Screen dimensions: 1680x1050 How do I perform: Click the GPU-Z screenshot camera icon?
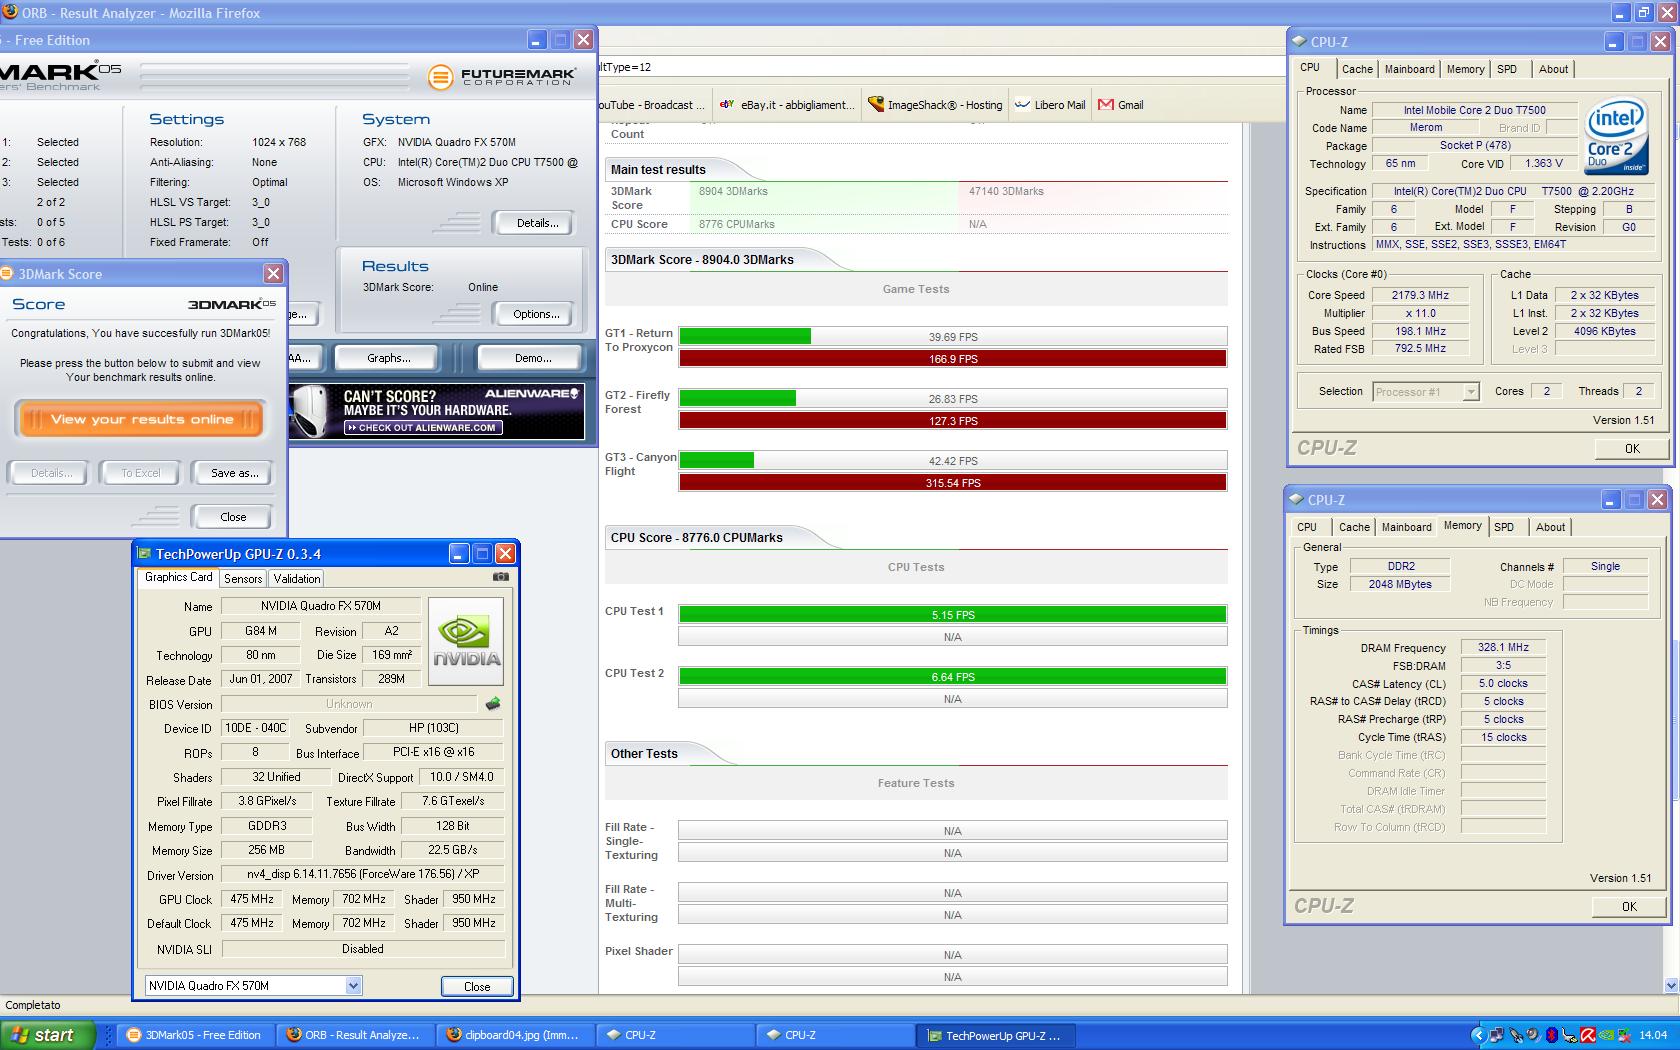(x=501, y=576)
